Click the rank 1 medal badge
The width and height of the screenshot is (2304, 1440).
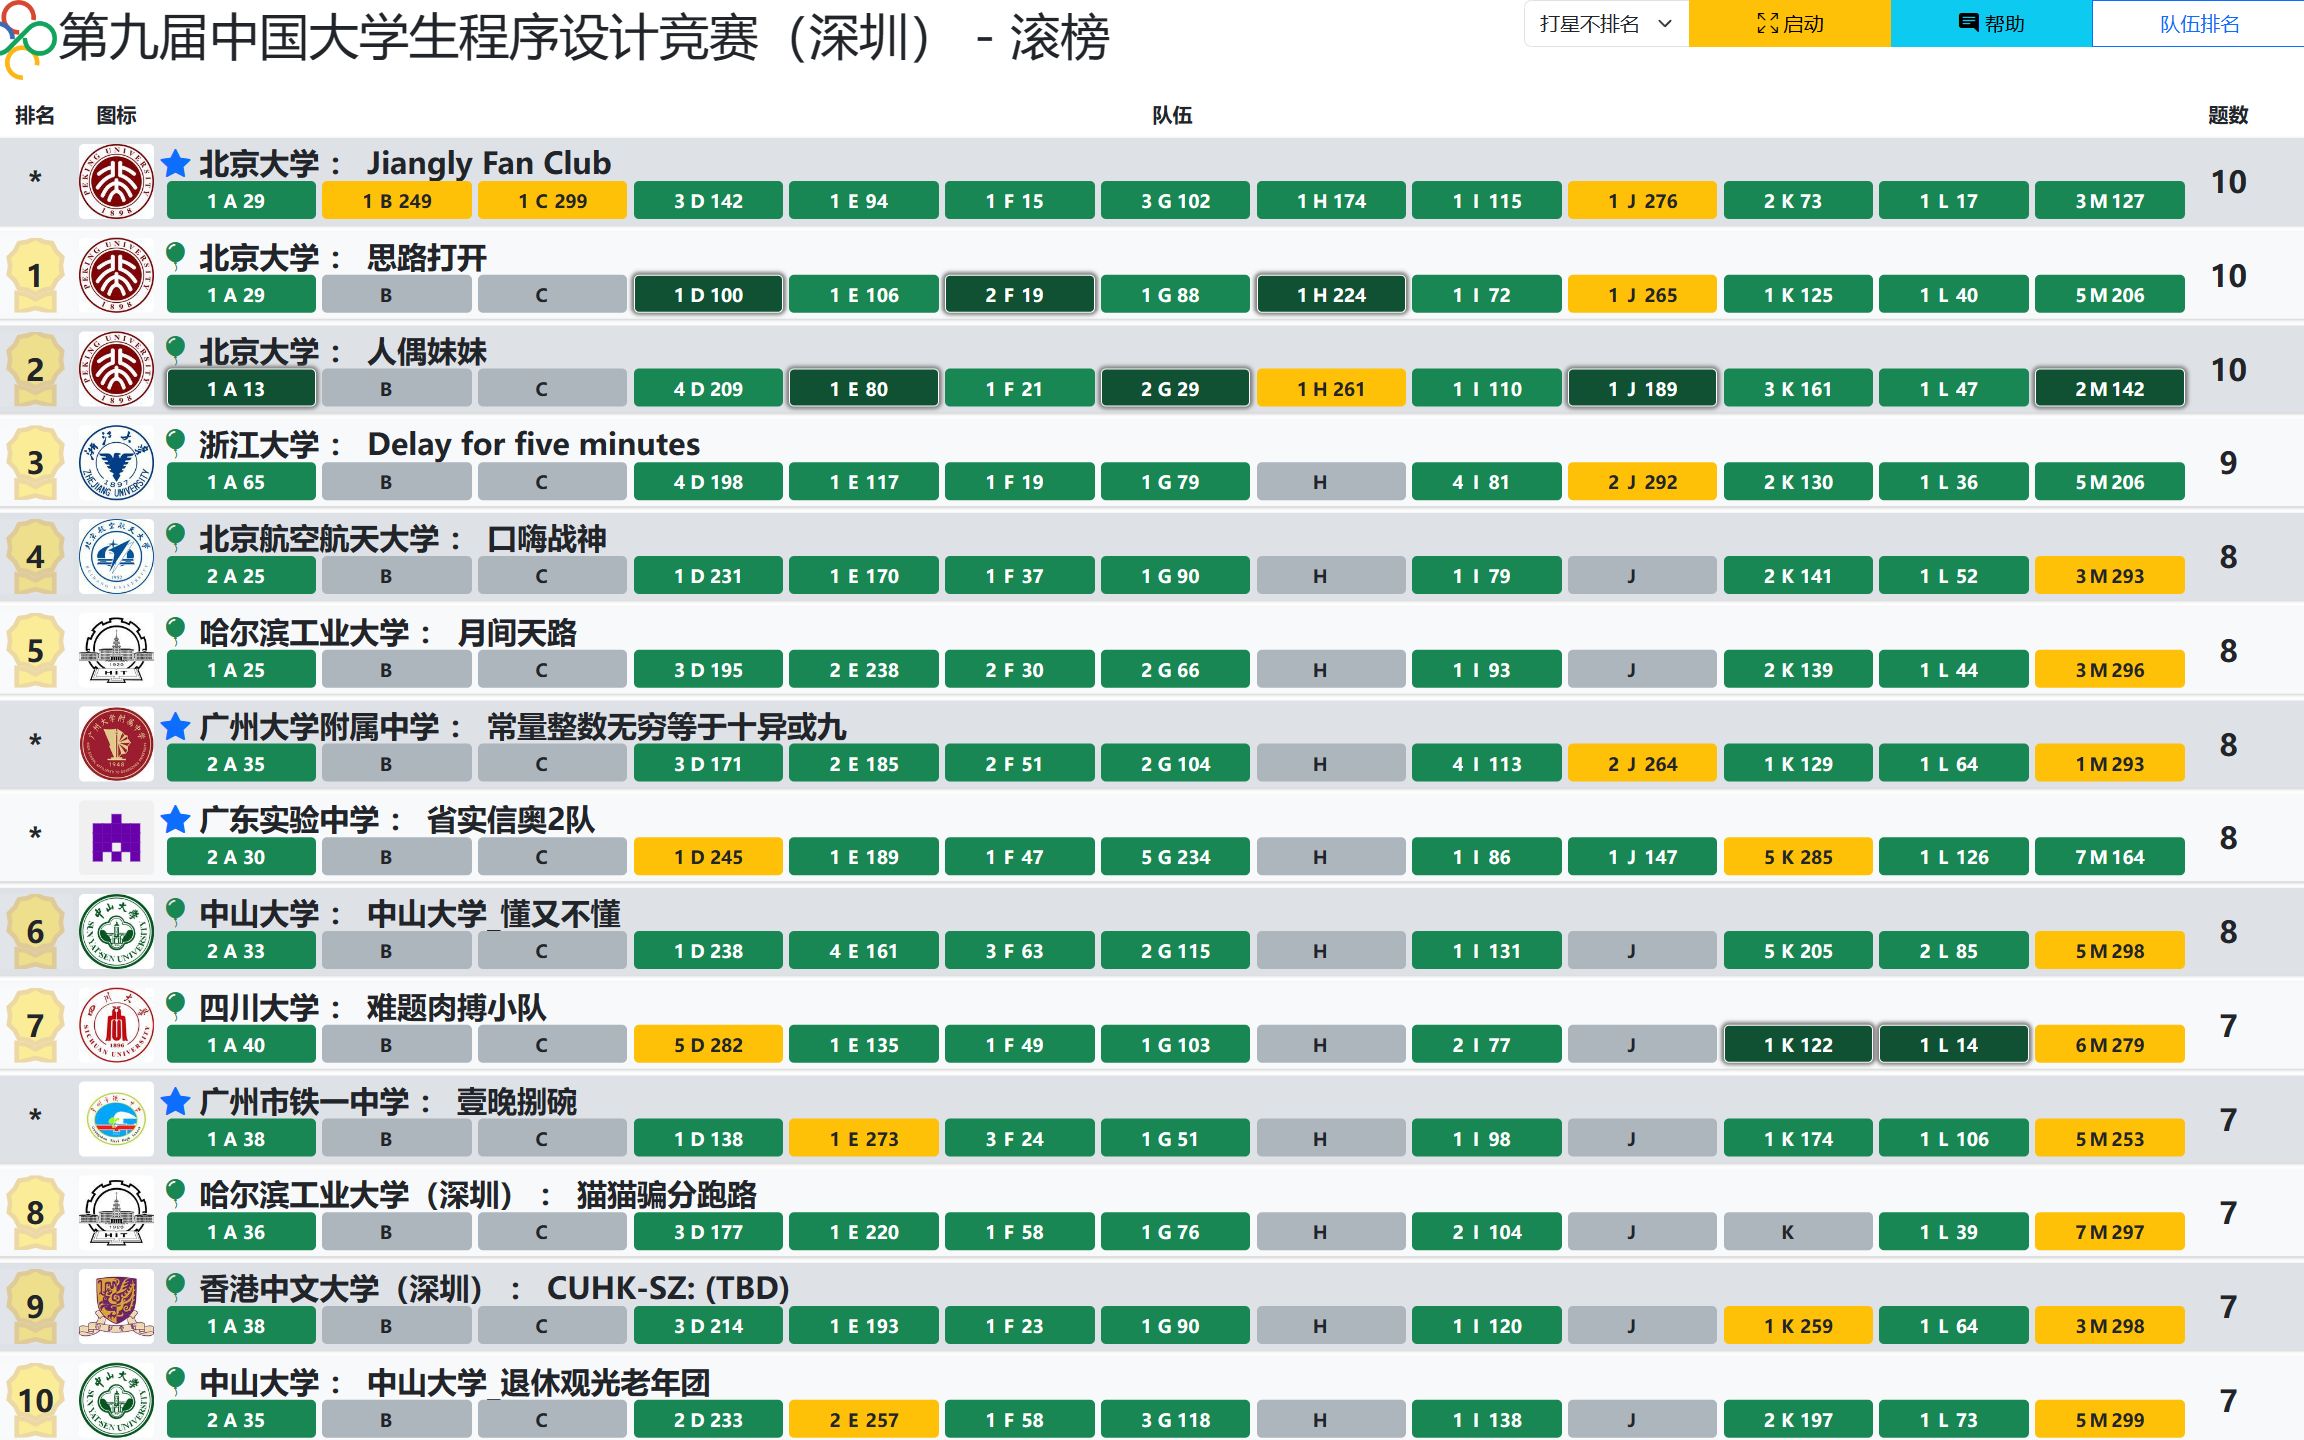click(x=35, y=275)
